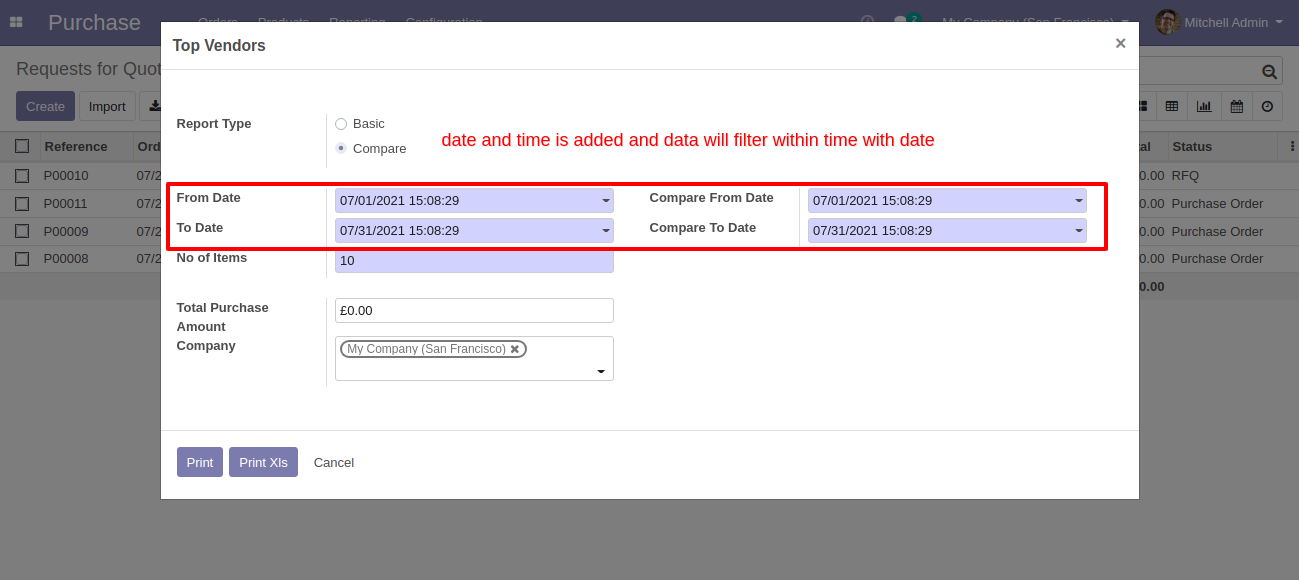Viewport: 1299px width, 580px height.
Task: Click the Print Xls button
Action: click(263, 462)
